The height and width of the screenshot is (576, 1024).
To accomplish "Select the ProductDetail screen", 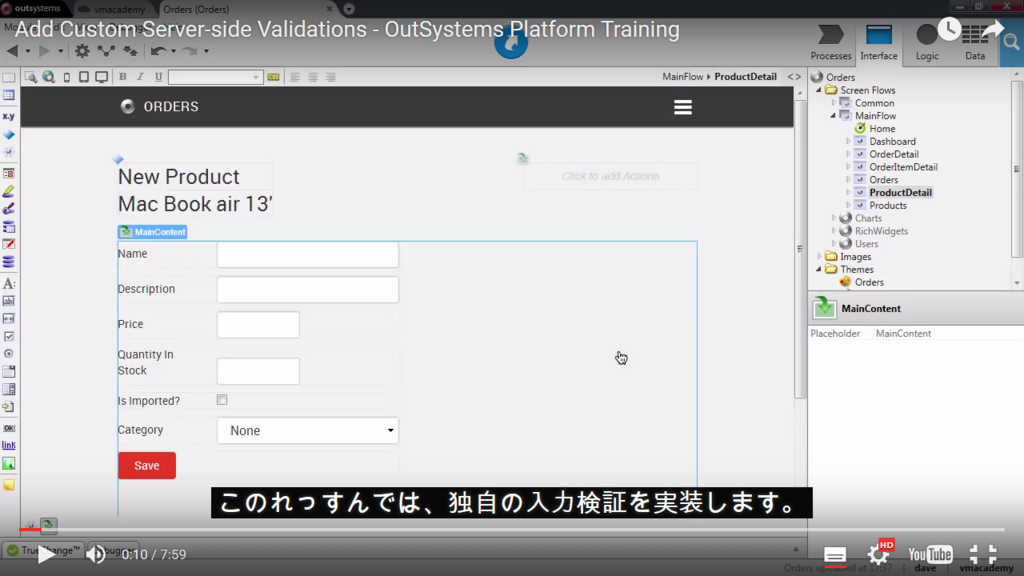I will (900, 193).
